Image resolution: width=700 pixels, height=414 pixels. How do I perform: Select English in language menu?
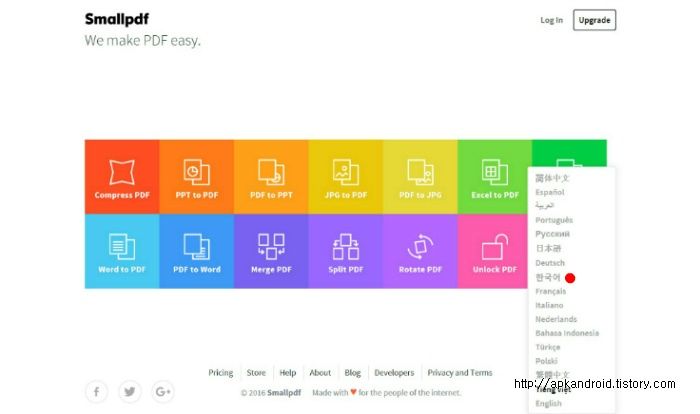tap(548, 403)
